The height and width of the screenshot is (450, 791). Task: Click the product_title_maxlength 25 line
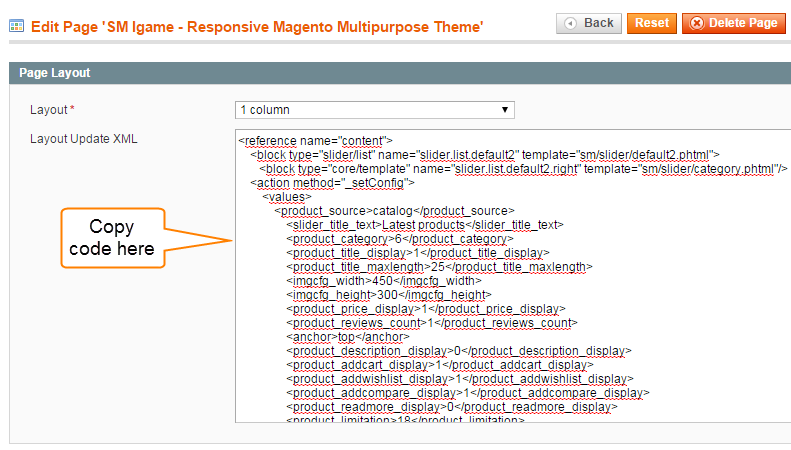439,267
